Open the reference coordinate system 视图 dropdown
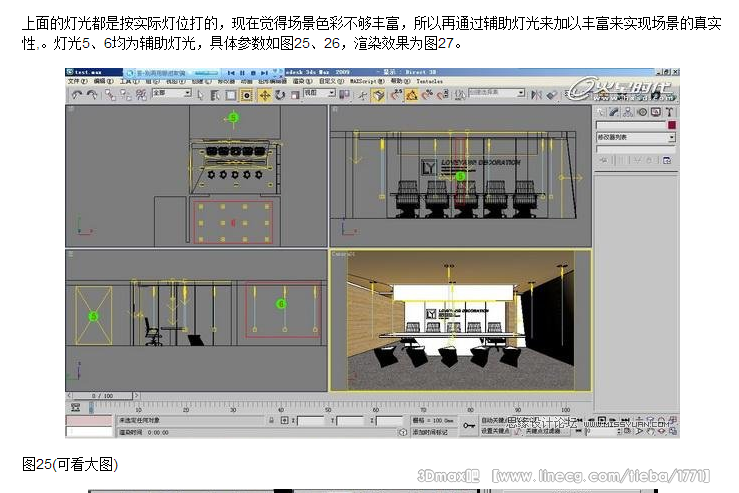Image resolution: width=739 pixels, height=493 pixels. pyautogui.click(x=319, y=93)
